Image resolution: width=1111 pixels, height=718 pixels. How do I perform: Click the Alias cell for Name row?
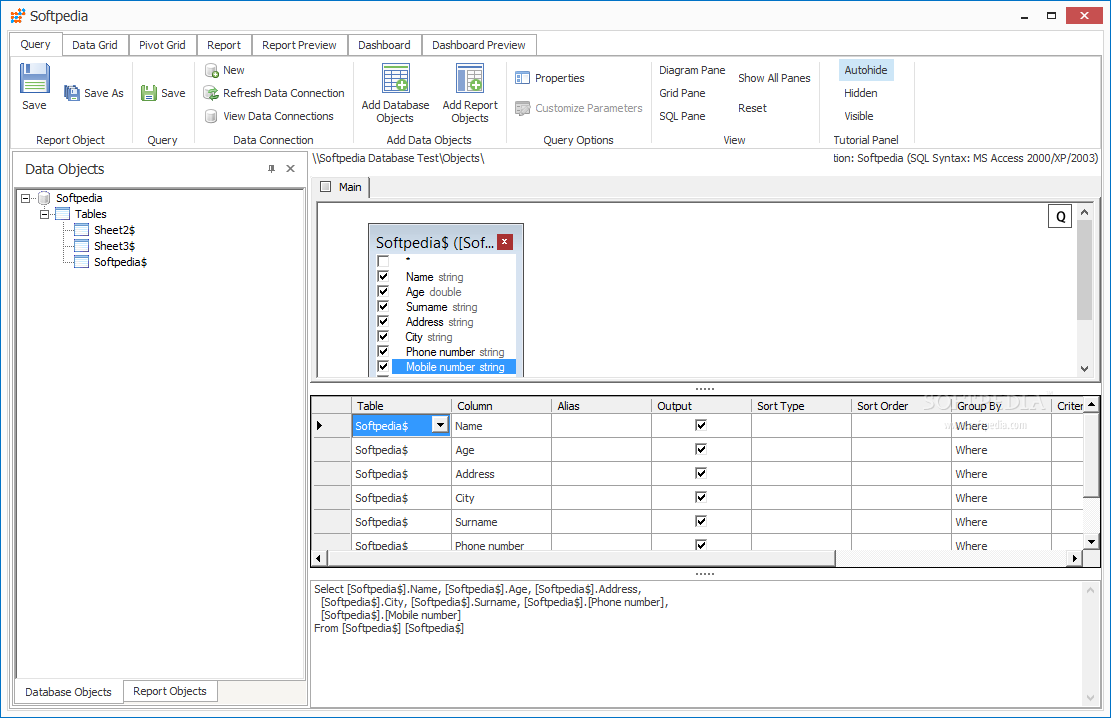click(x=601, y=425)
